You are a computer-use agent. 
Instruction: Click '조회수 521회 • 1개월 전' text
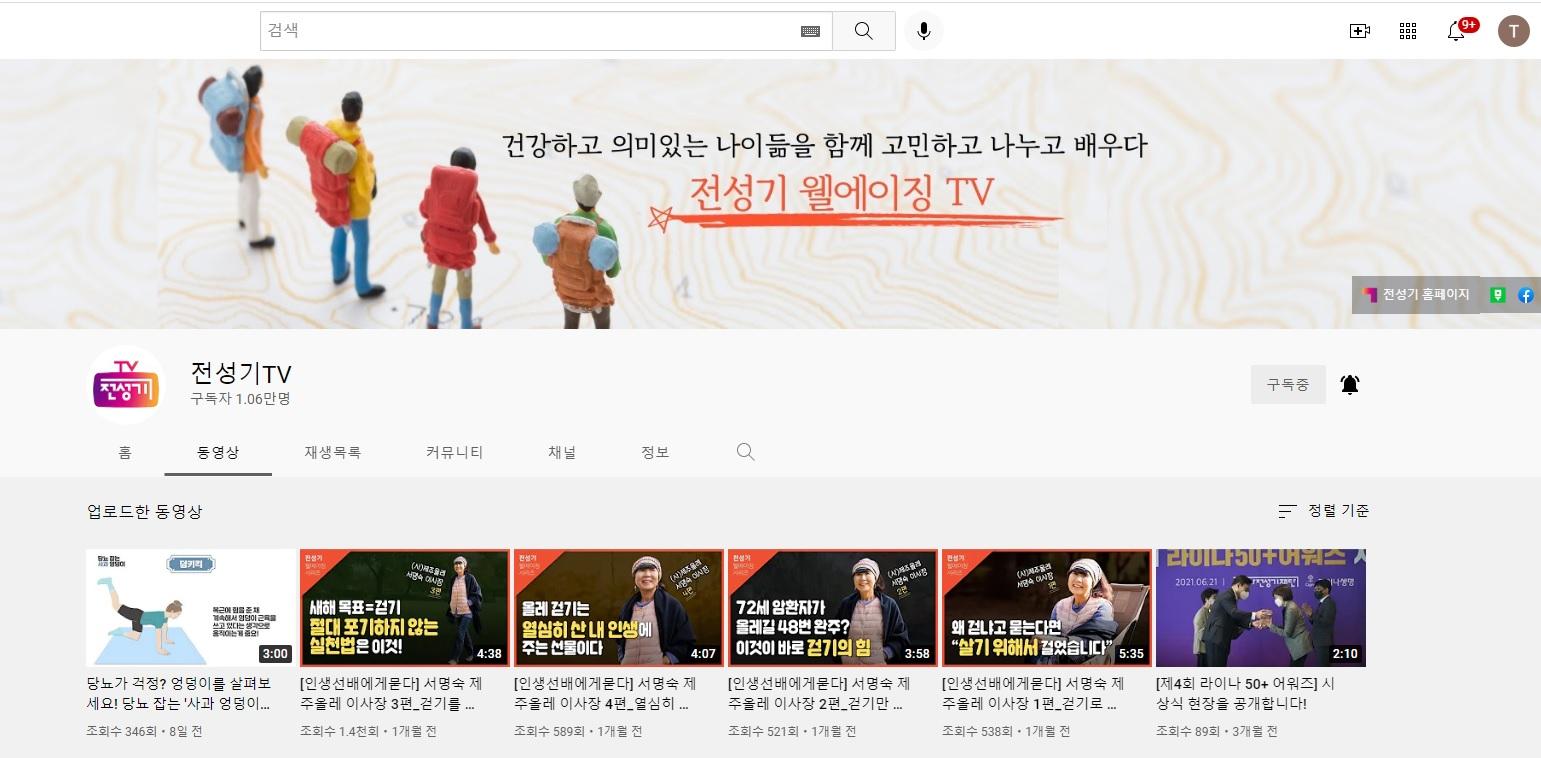click(x=792, y=731)
